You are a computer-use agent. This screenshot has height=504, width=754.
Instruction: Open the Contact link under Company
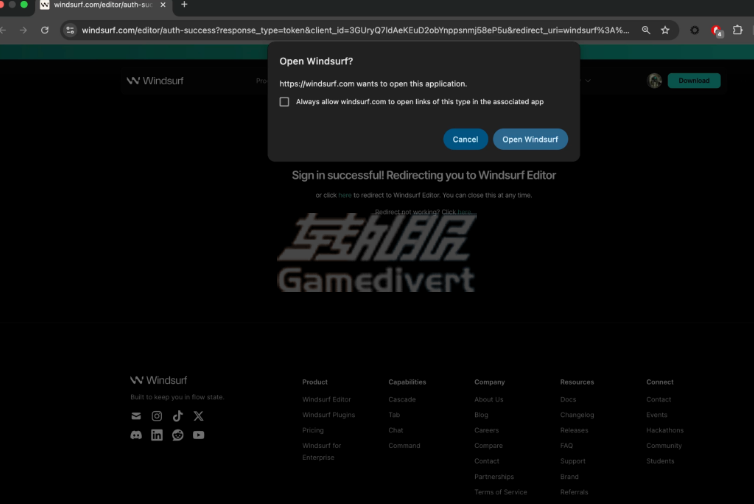tap(487, 461)
